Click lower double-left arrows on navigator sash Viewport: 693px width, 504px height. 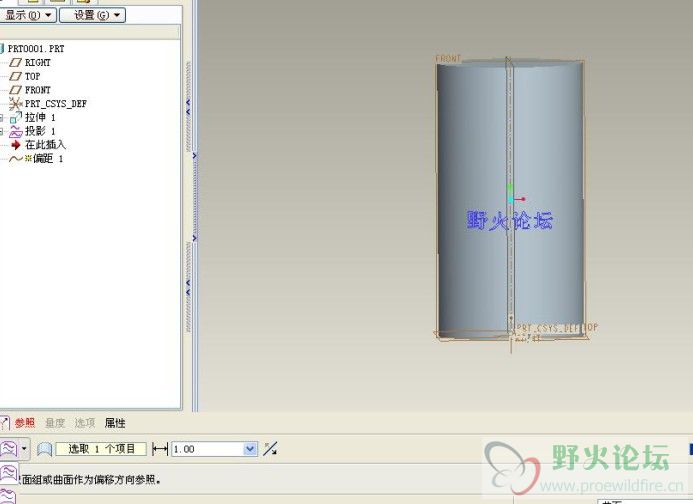188,287
